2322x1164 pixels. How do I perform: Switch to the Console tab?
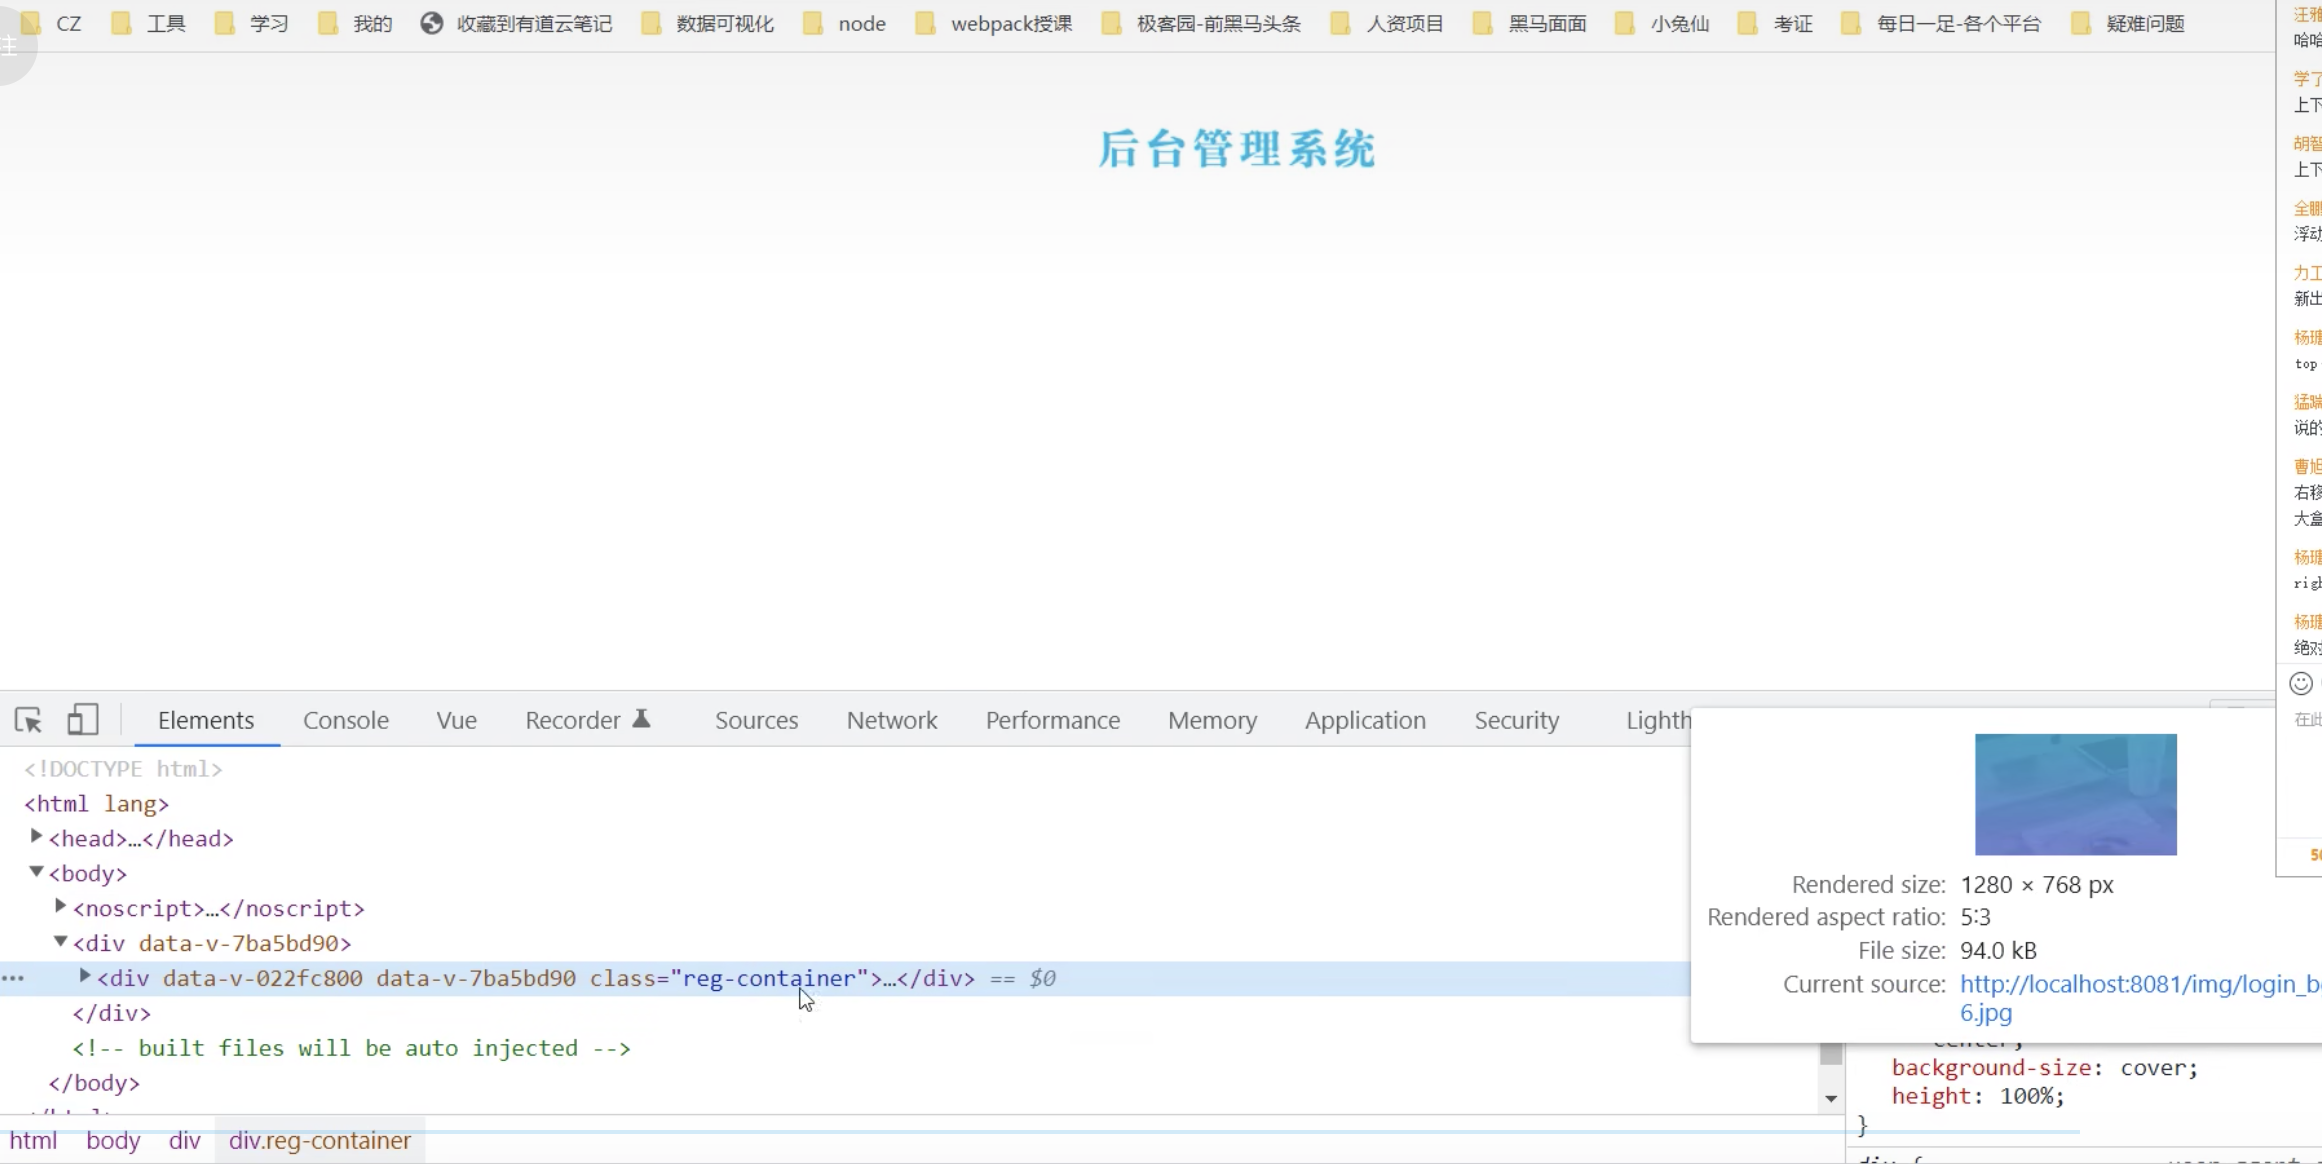point(346,720)
